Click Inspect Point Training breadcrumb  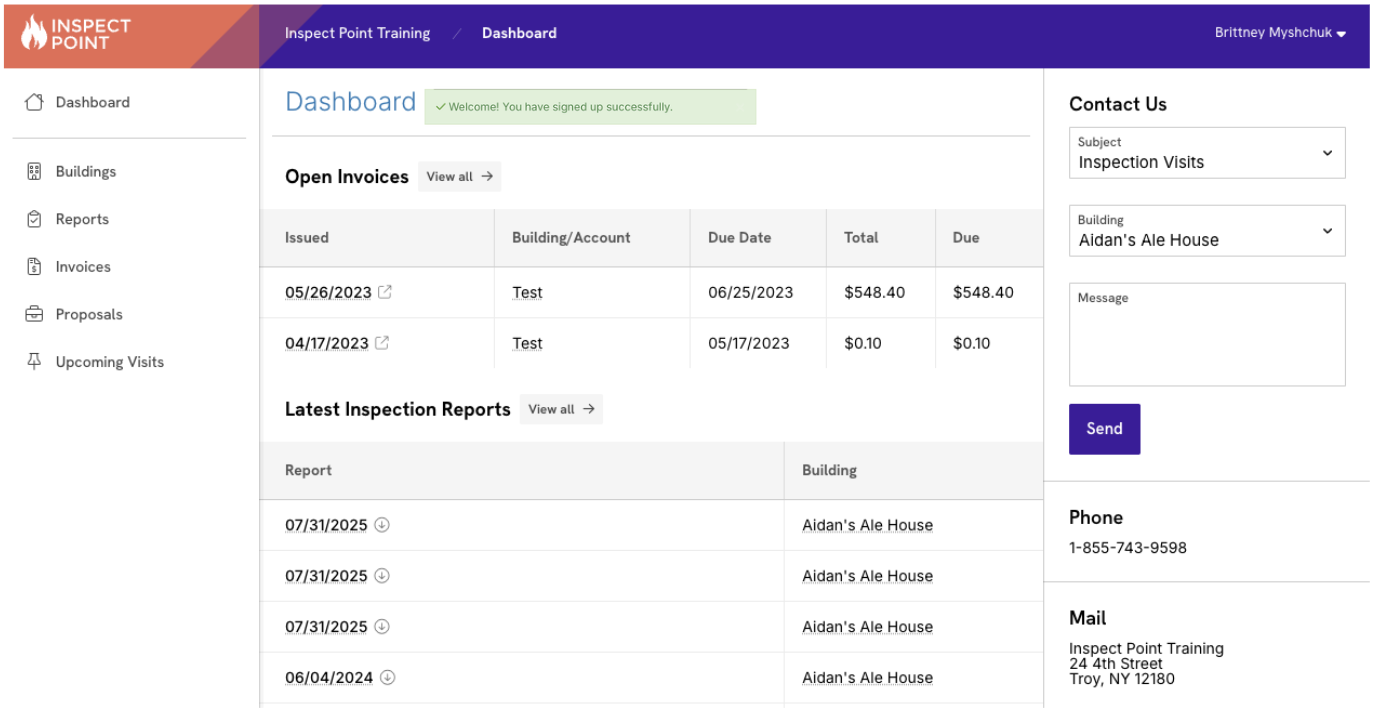pyautogui.click(x=357, y=33)
